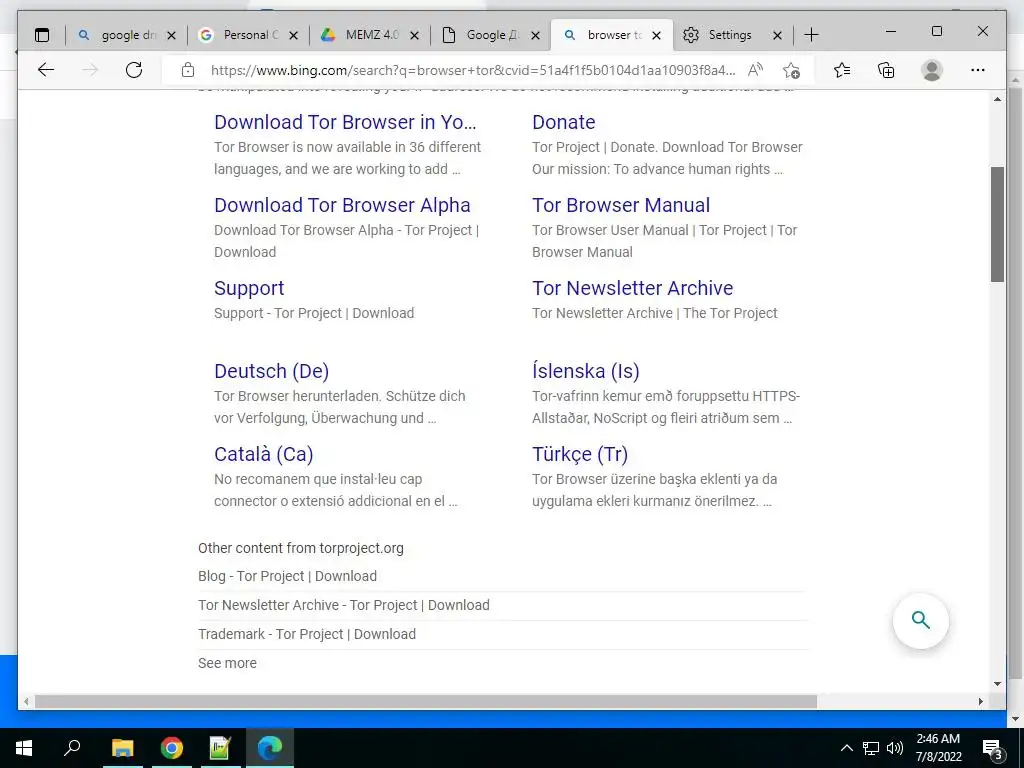Open the Deutsch (De) link
The image size is (1024, 768).
(x=271, y=371)
